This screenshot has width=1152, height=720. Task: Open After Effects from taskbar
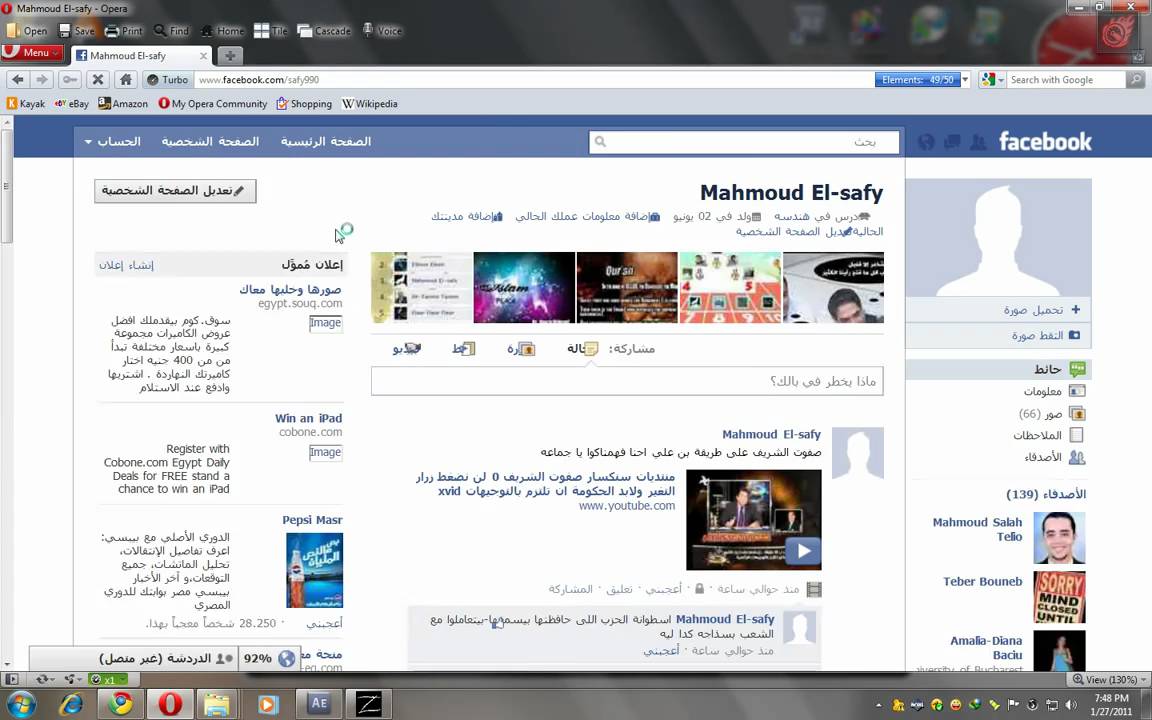(x=318, y=704)
